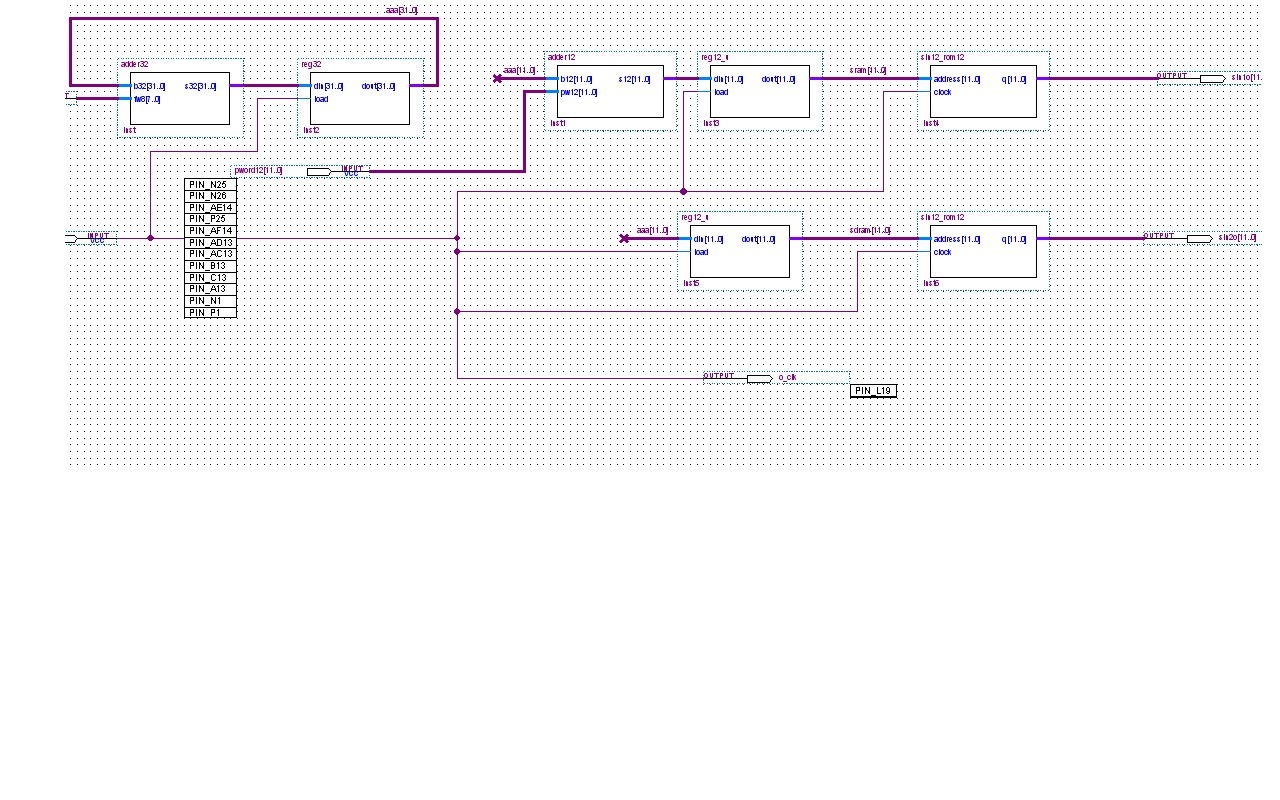The image size is (1280, 800).
Task: Select the PIN_AF14 assignment label
Action: pyautogui.click(x=210, y=231)
